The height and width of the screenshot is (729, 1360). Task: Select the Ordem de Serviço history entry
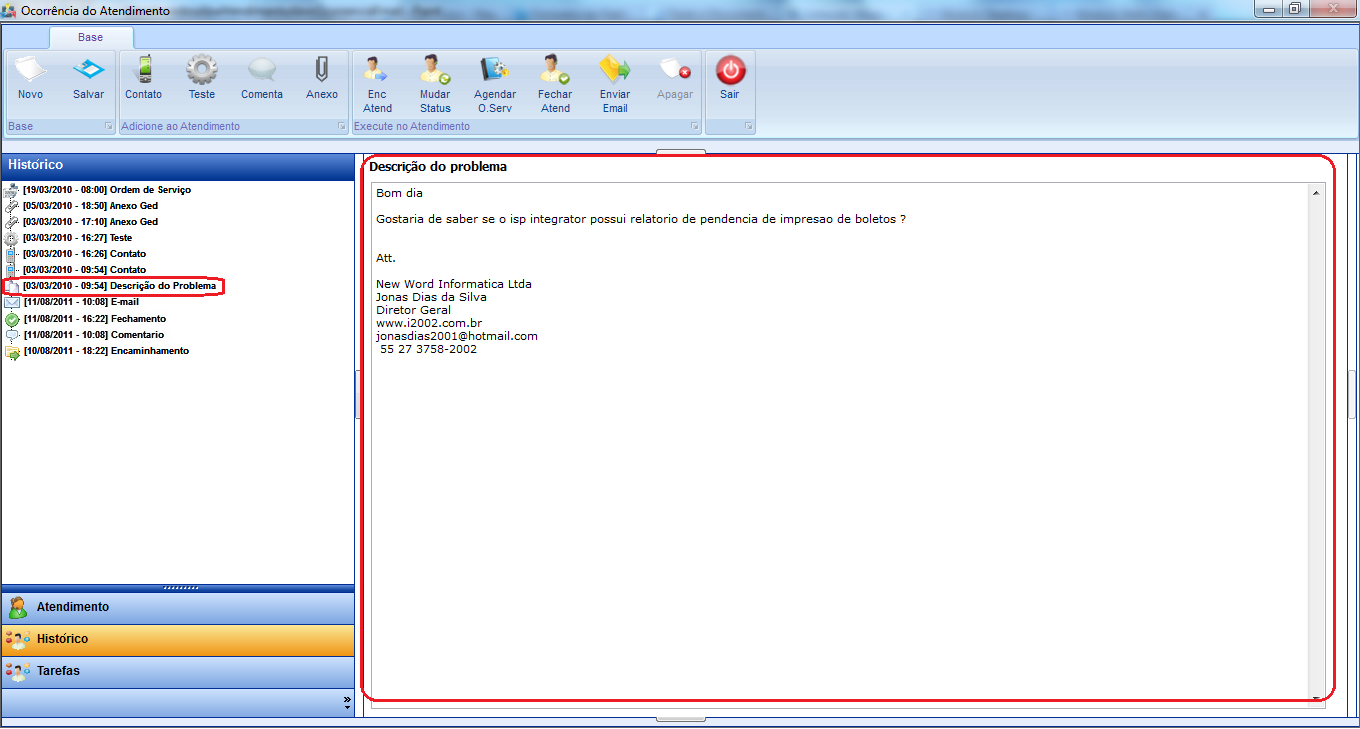(107, 190)
